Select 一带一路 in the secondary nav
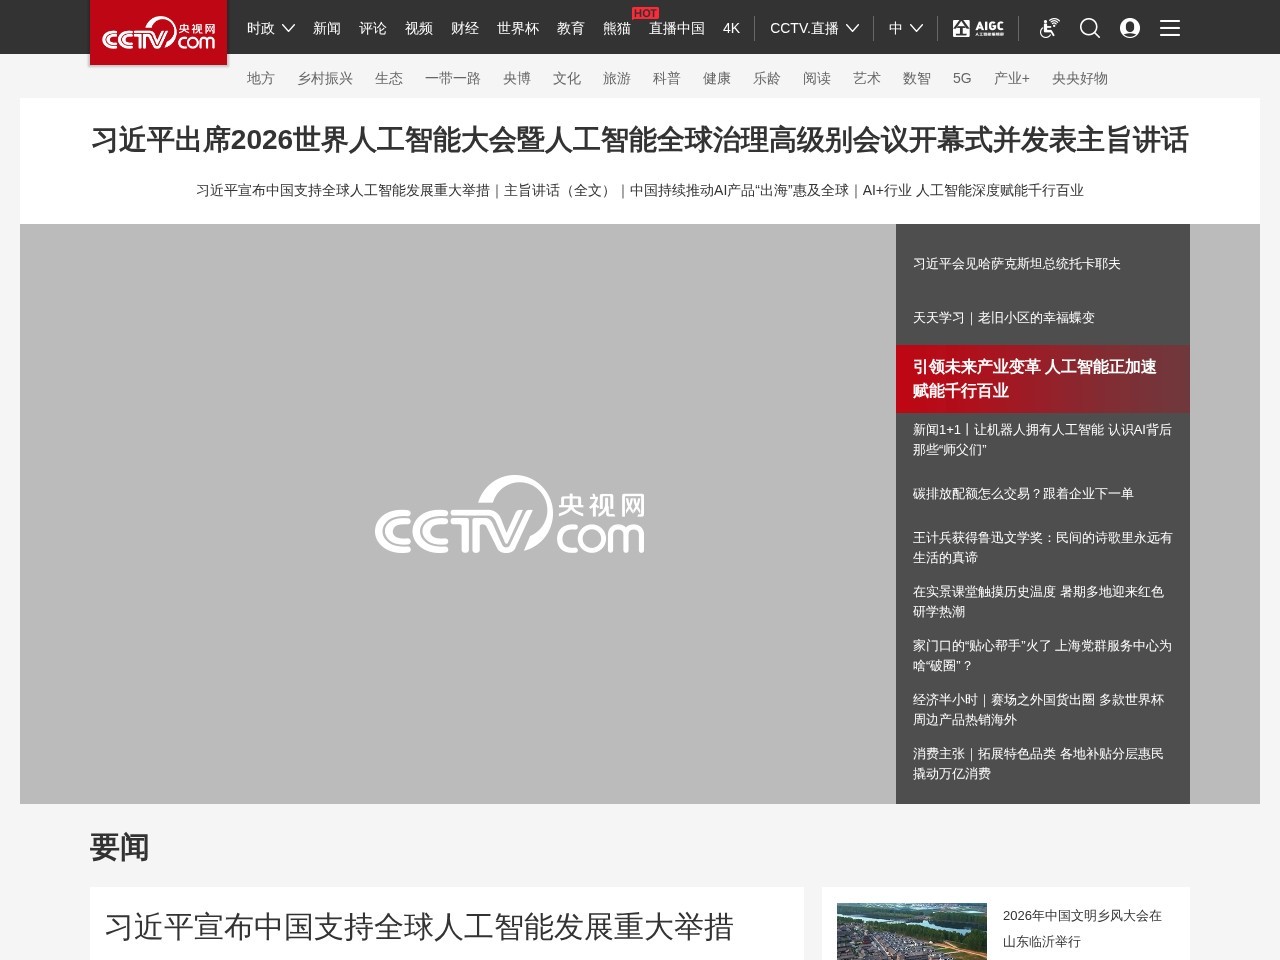 pyautogui.click(x=453, y=78)
